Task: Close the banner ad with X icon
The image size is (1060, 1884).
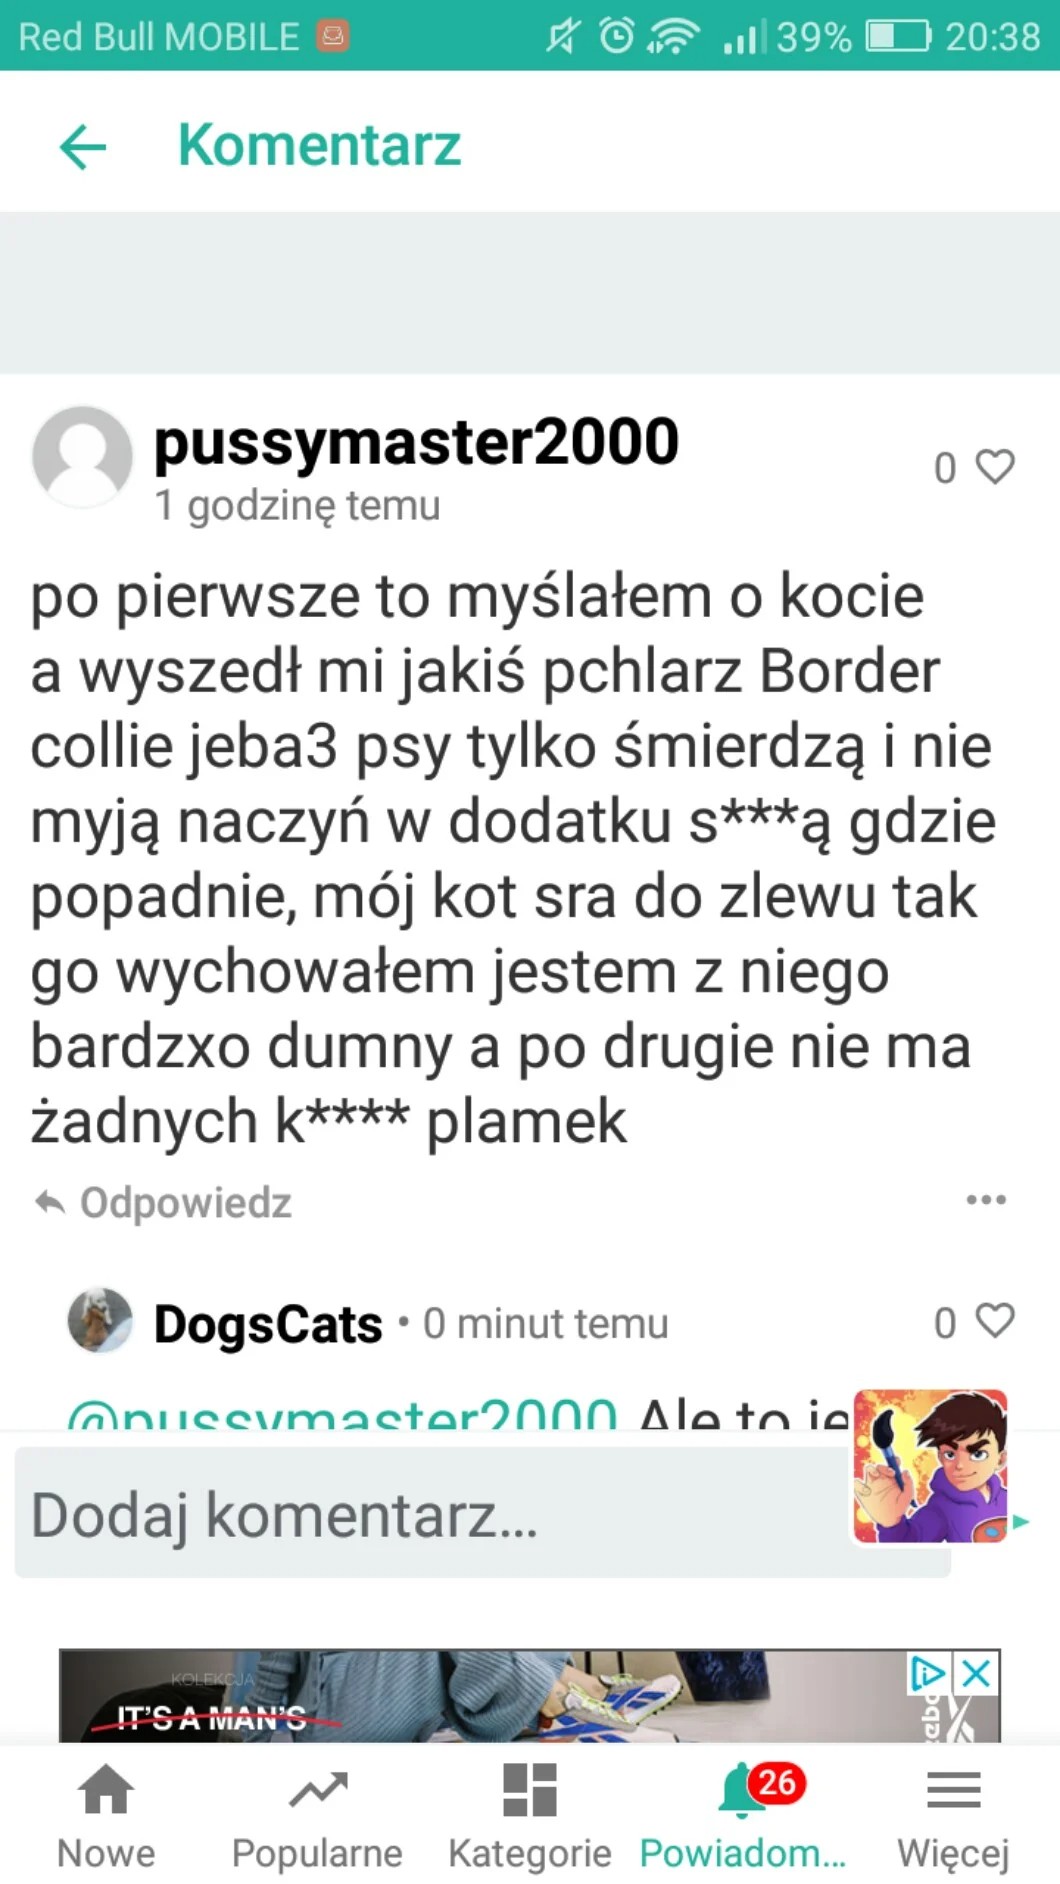Action: tap(977, 1672)
